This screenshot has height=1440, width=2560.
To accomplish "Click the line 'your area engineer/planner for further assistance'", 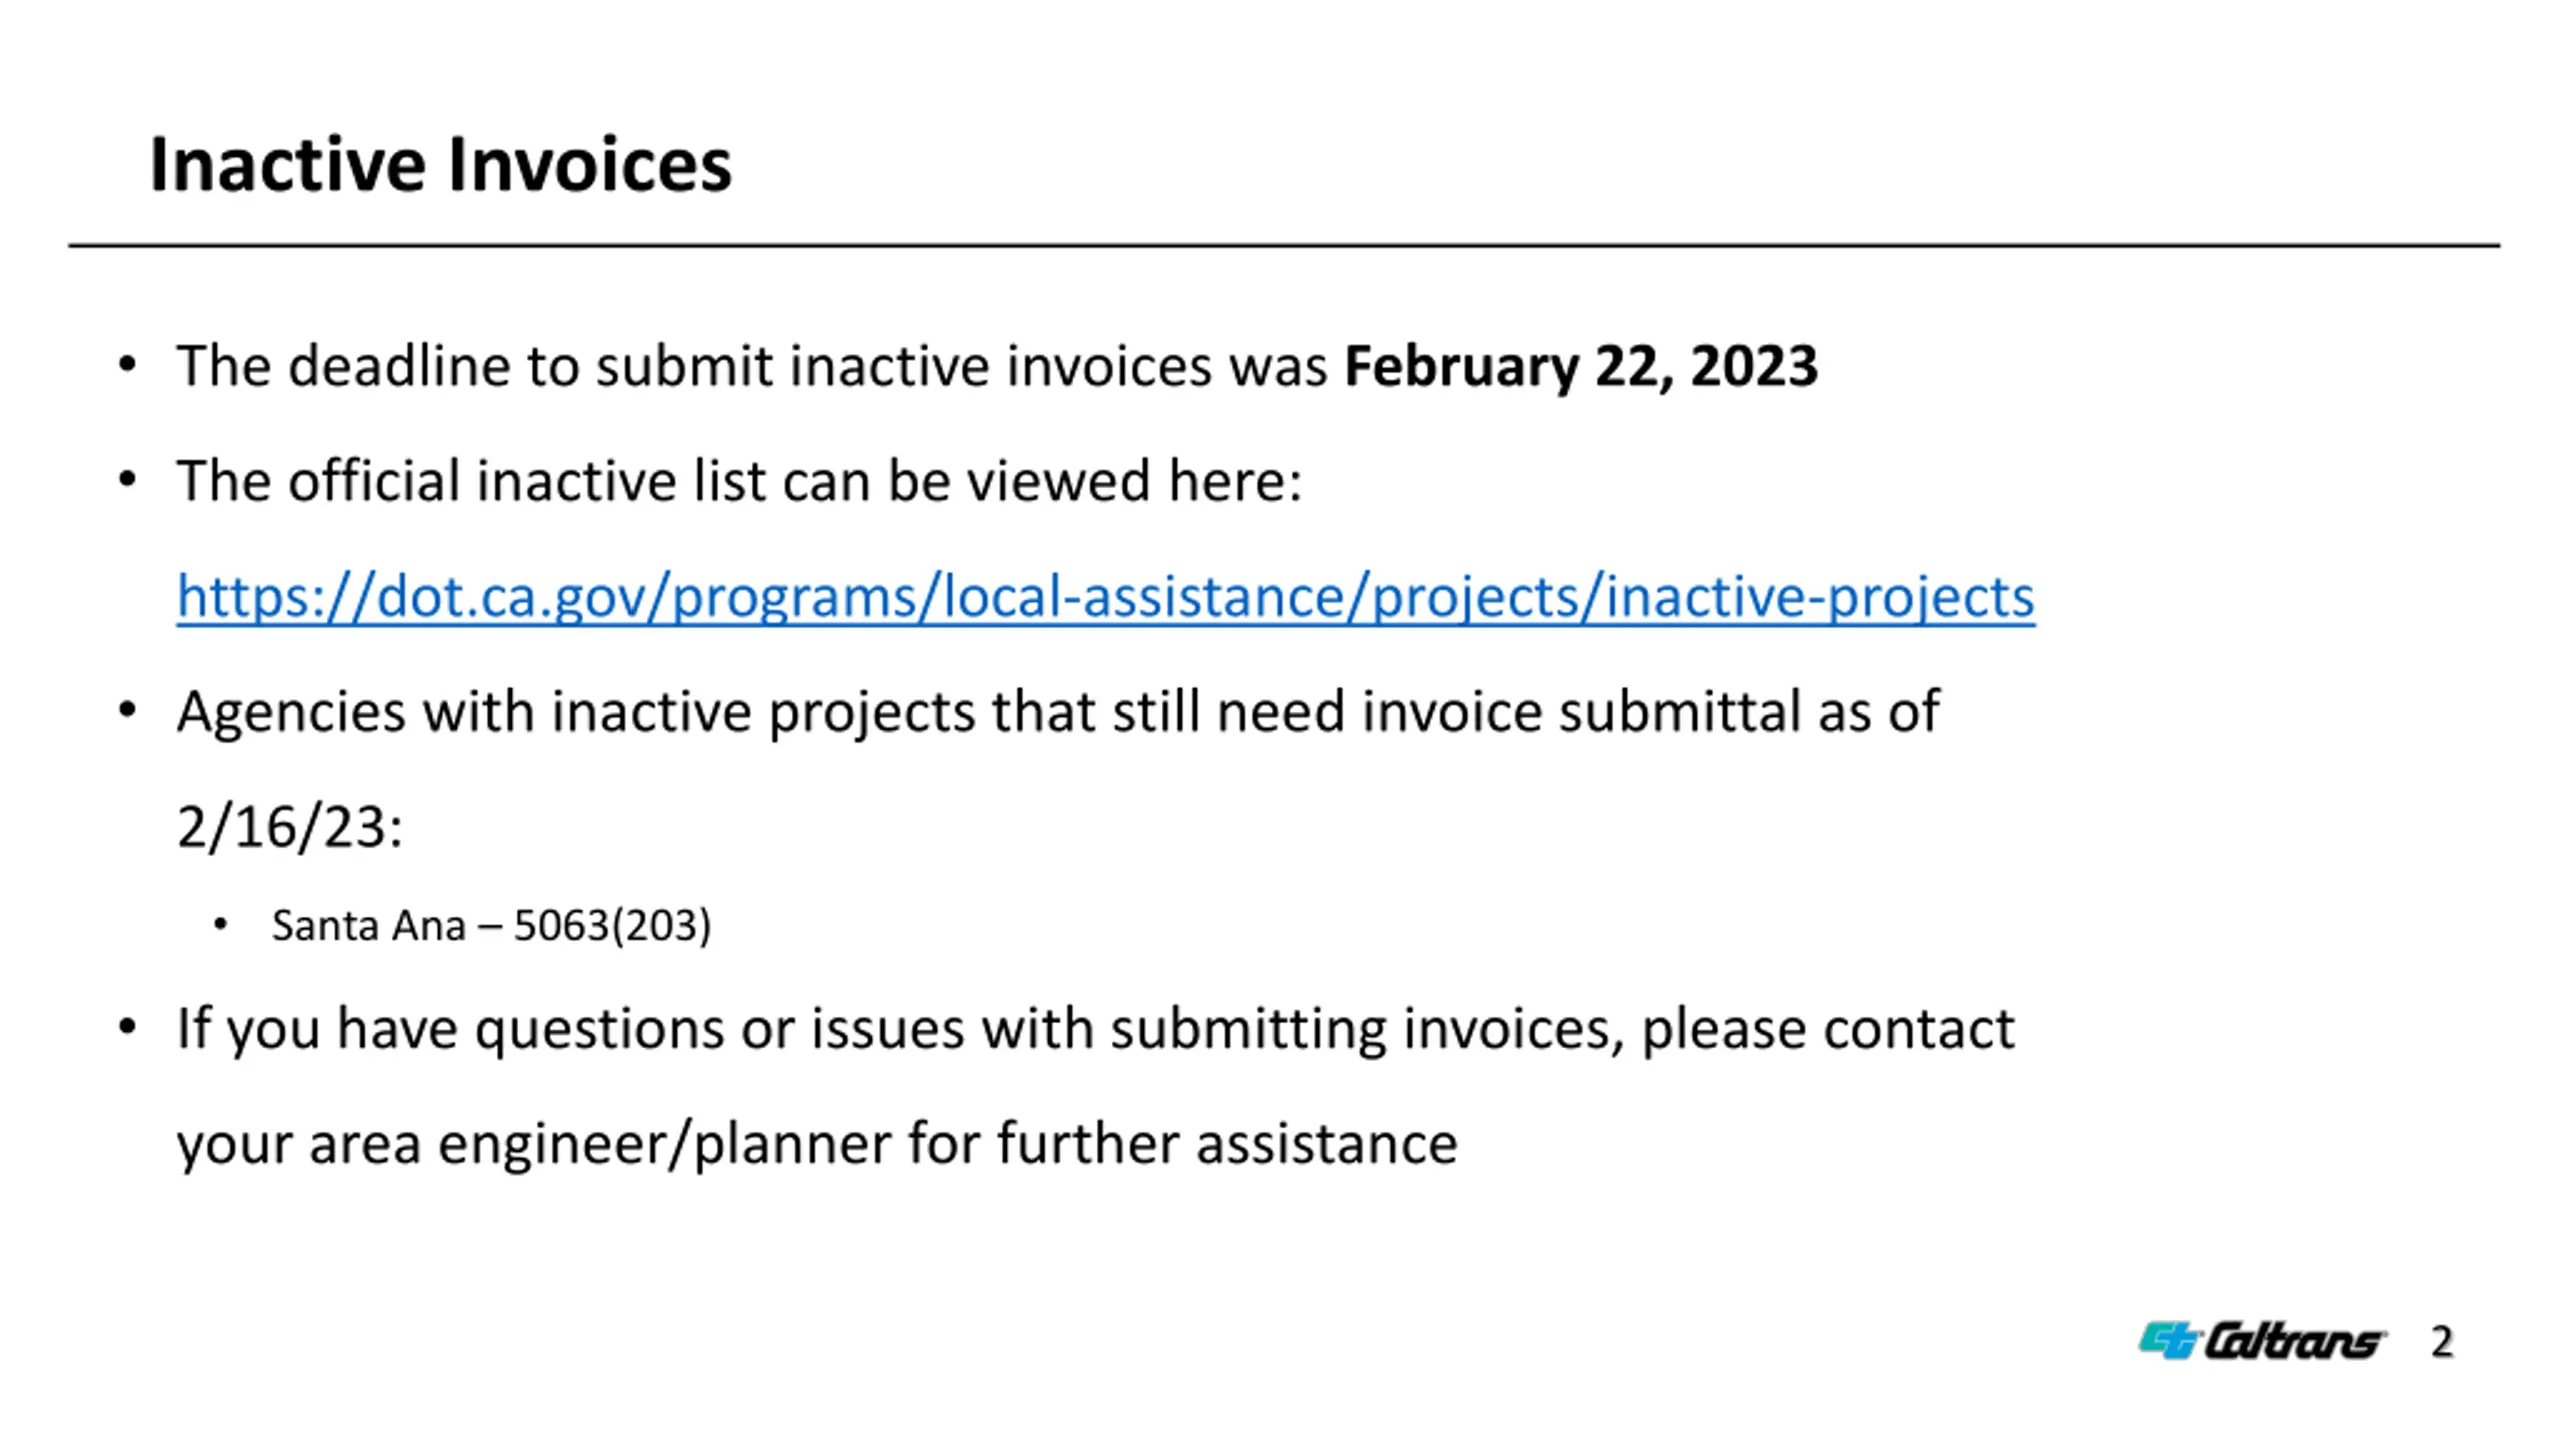I will point(817,1144).
